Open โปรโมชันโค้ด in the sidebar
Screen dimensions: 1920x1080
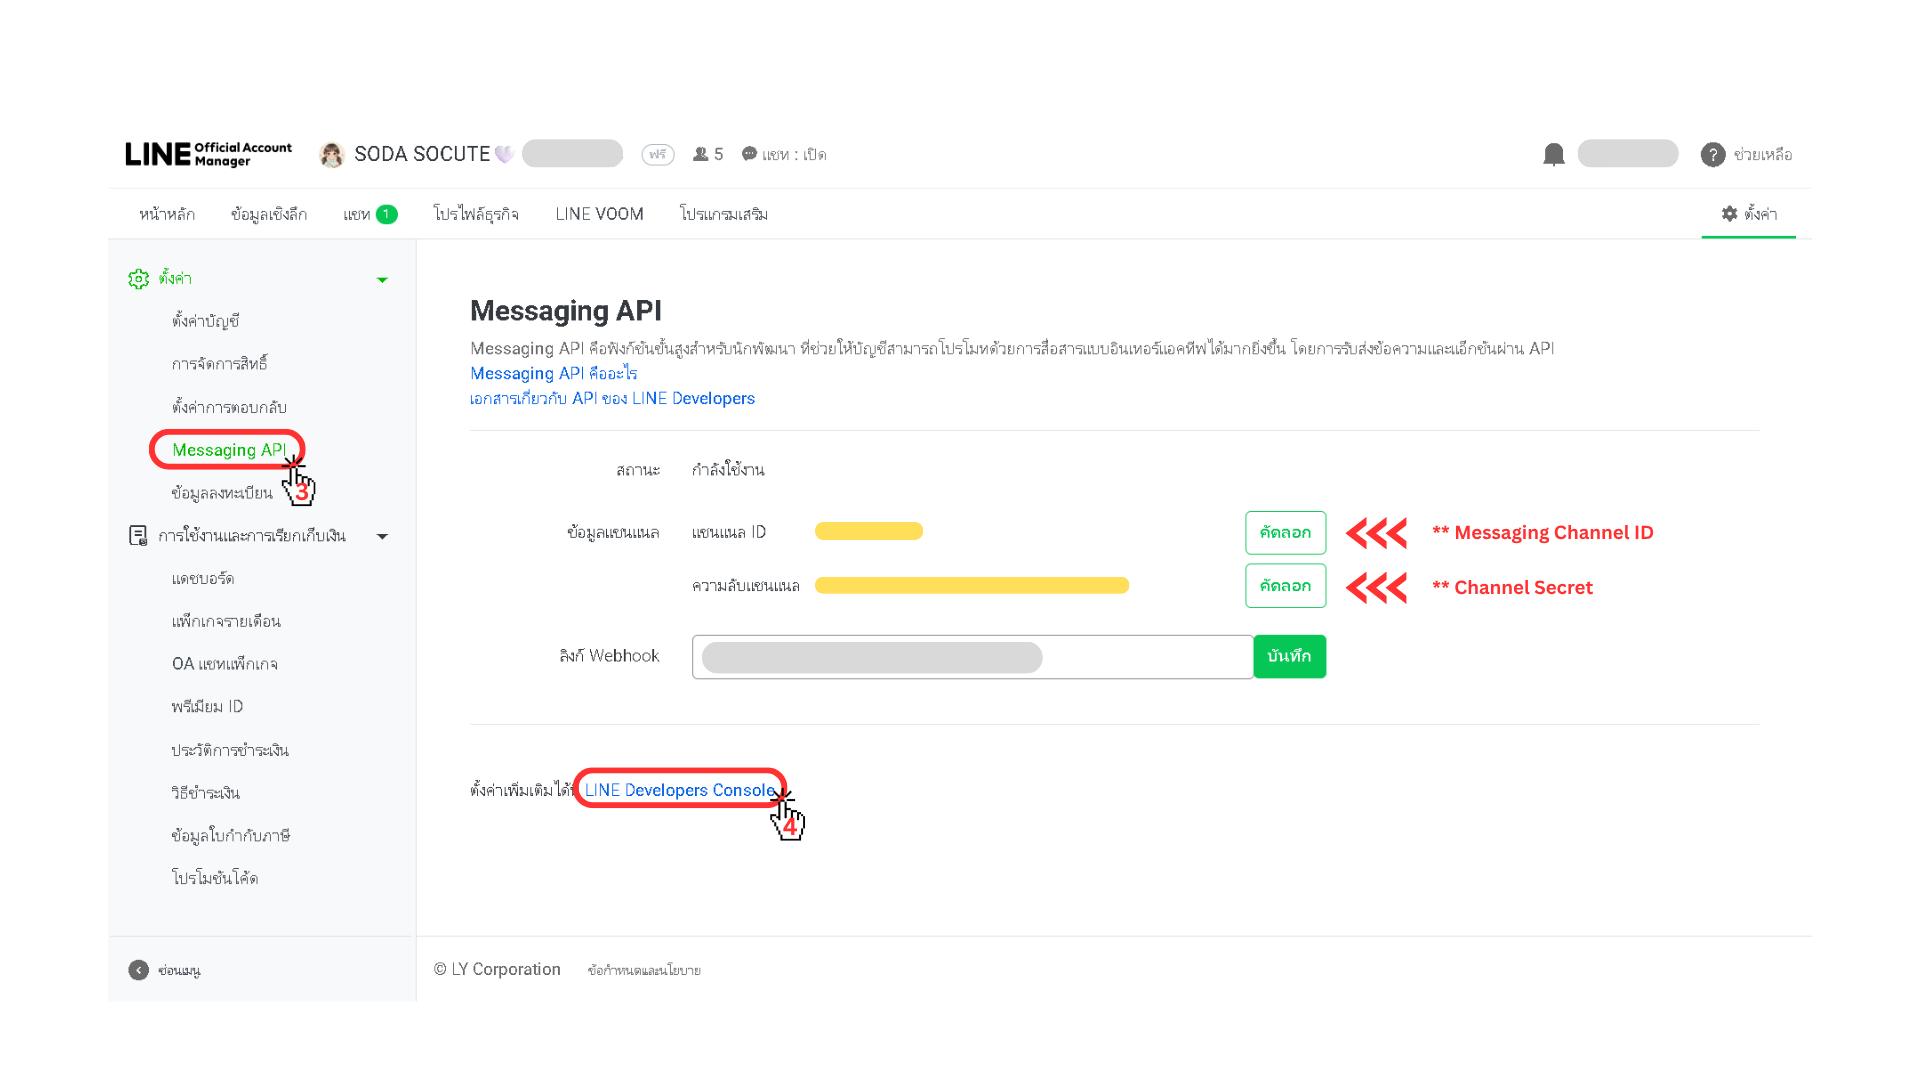(x=215, y=878)
